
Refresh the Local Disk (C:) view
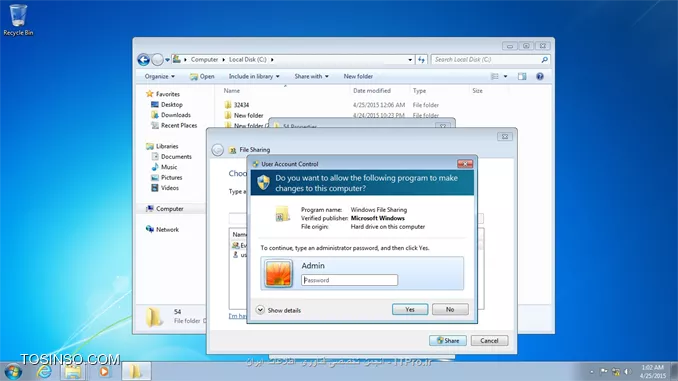[421, 60]
